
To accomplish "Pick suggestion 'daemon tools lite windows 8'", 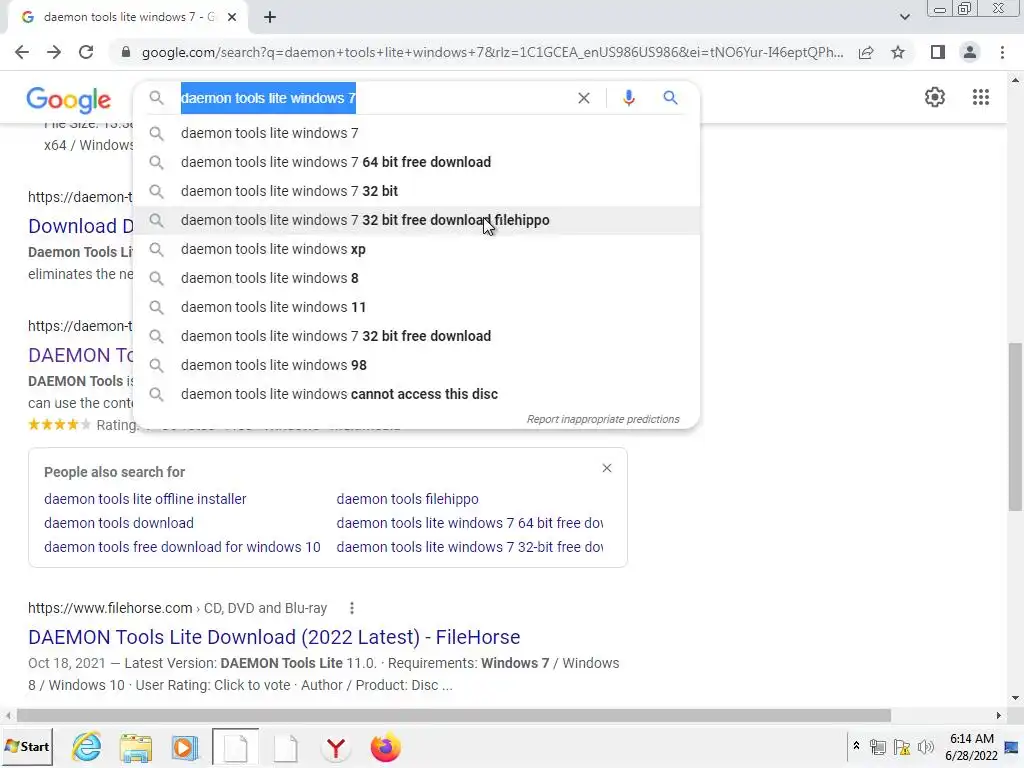I will coord(416,278).
